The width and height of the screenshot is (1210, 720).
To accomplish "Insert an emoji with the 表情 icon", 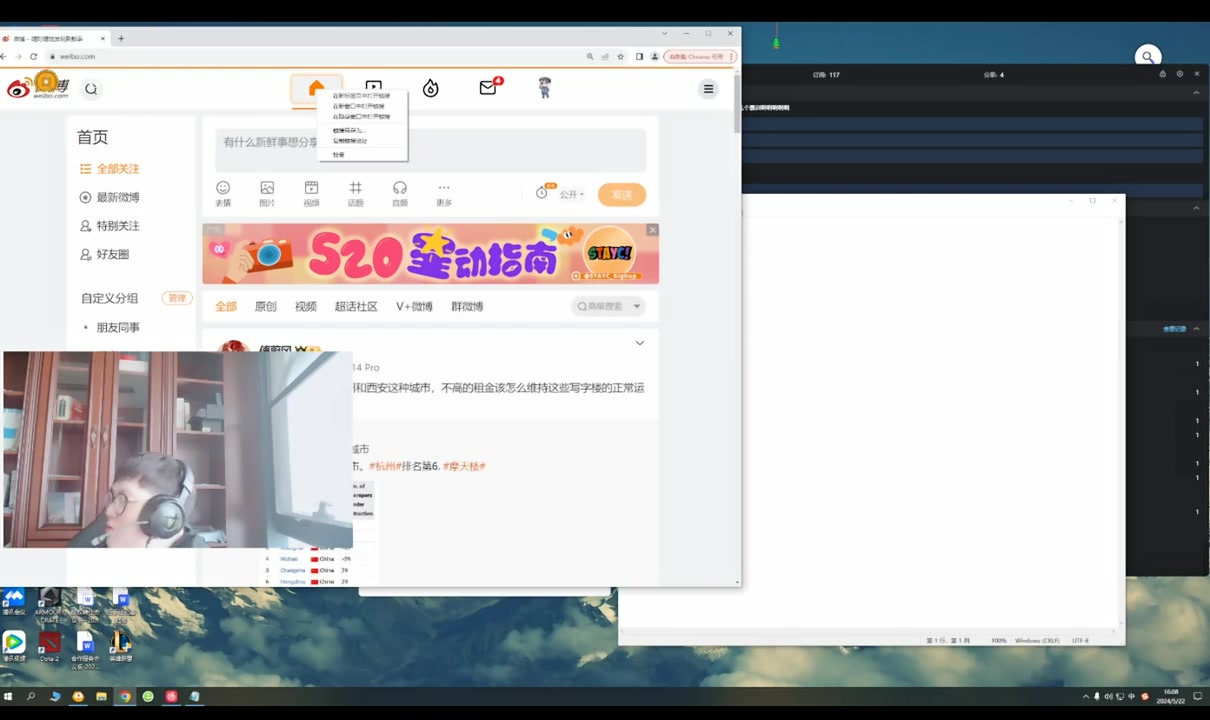I will point(223,194).
